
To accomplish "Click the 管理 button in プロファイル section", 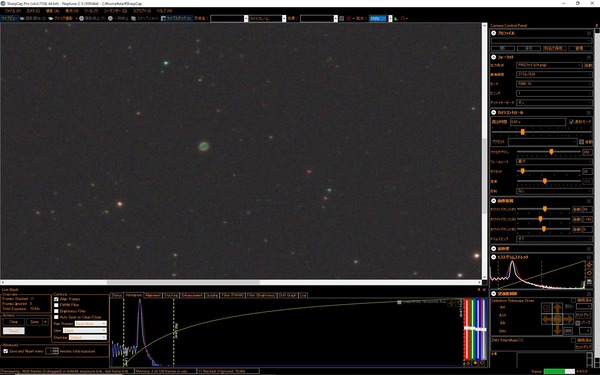I will (x=579, y=48).
